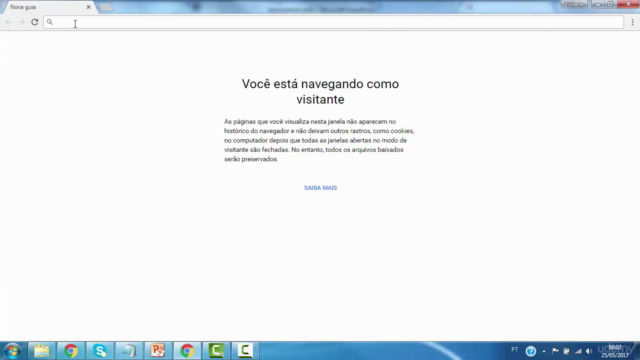Close the "Nova guia" tab
640x360 pixels.
[89, 7]
